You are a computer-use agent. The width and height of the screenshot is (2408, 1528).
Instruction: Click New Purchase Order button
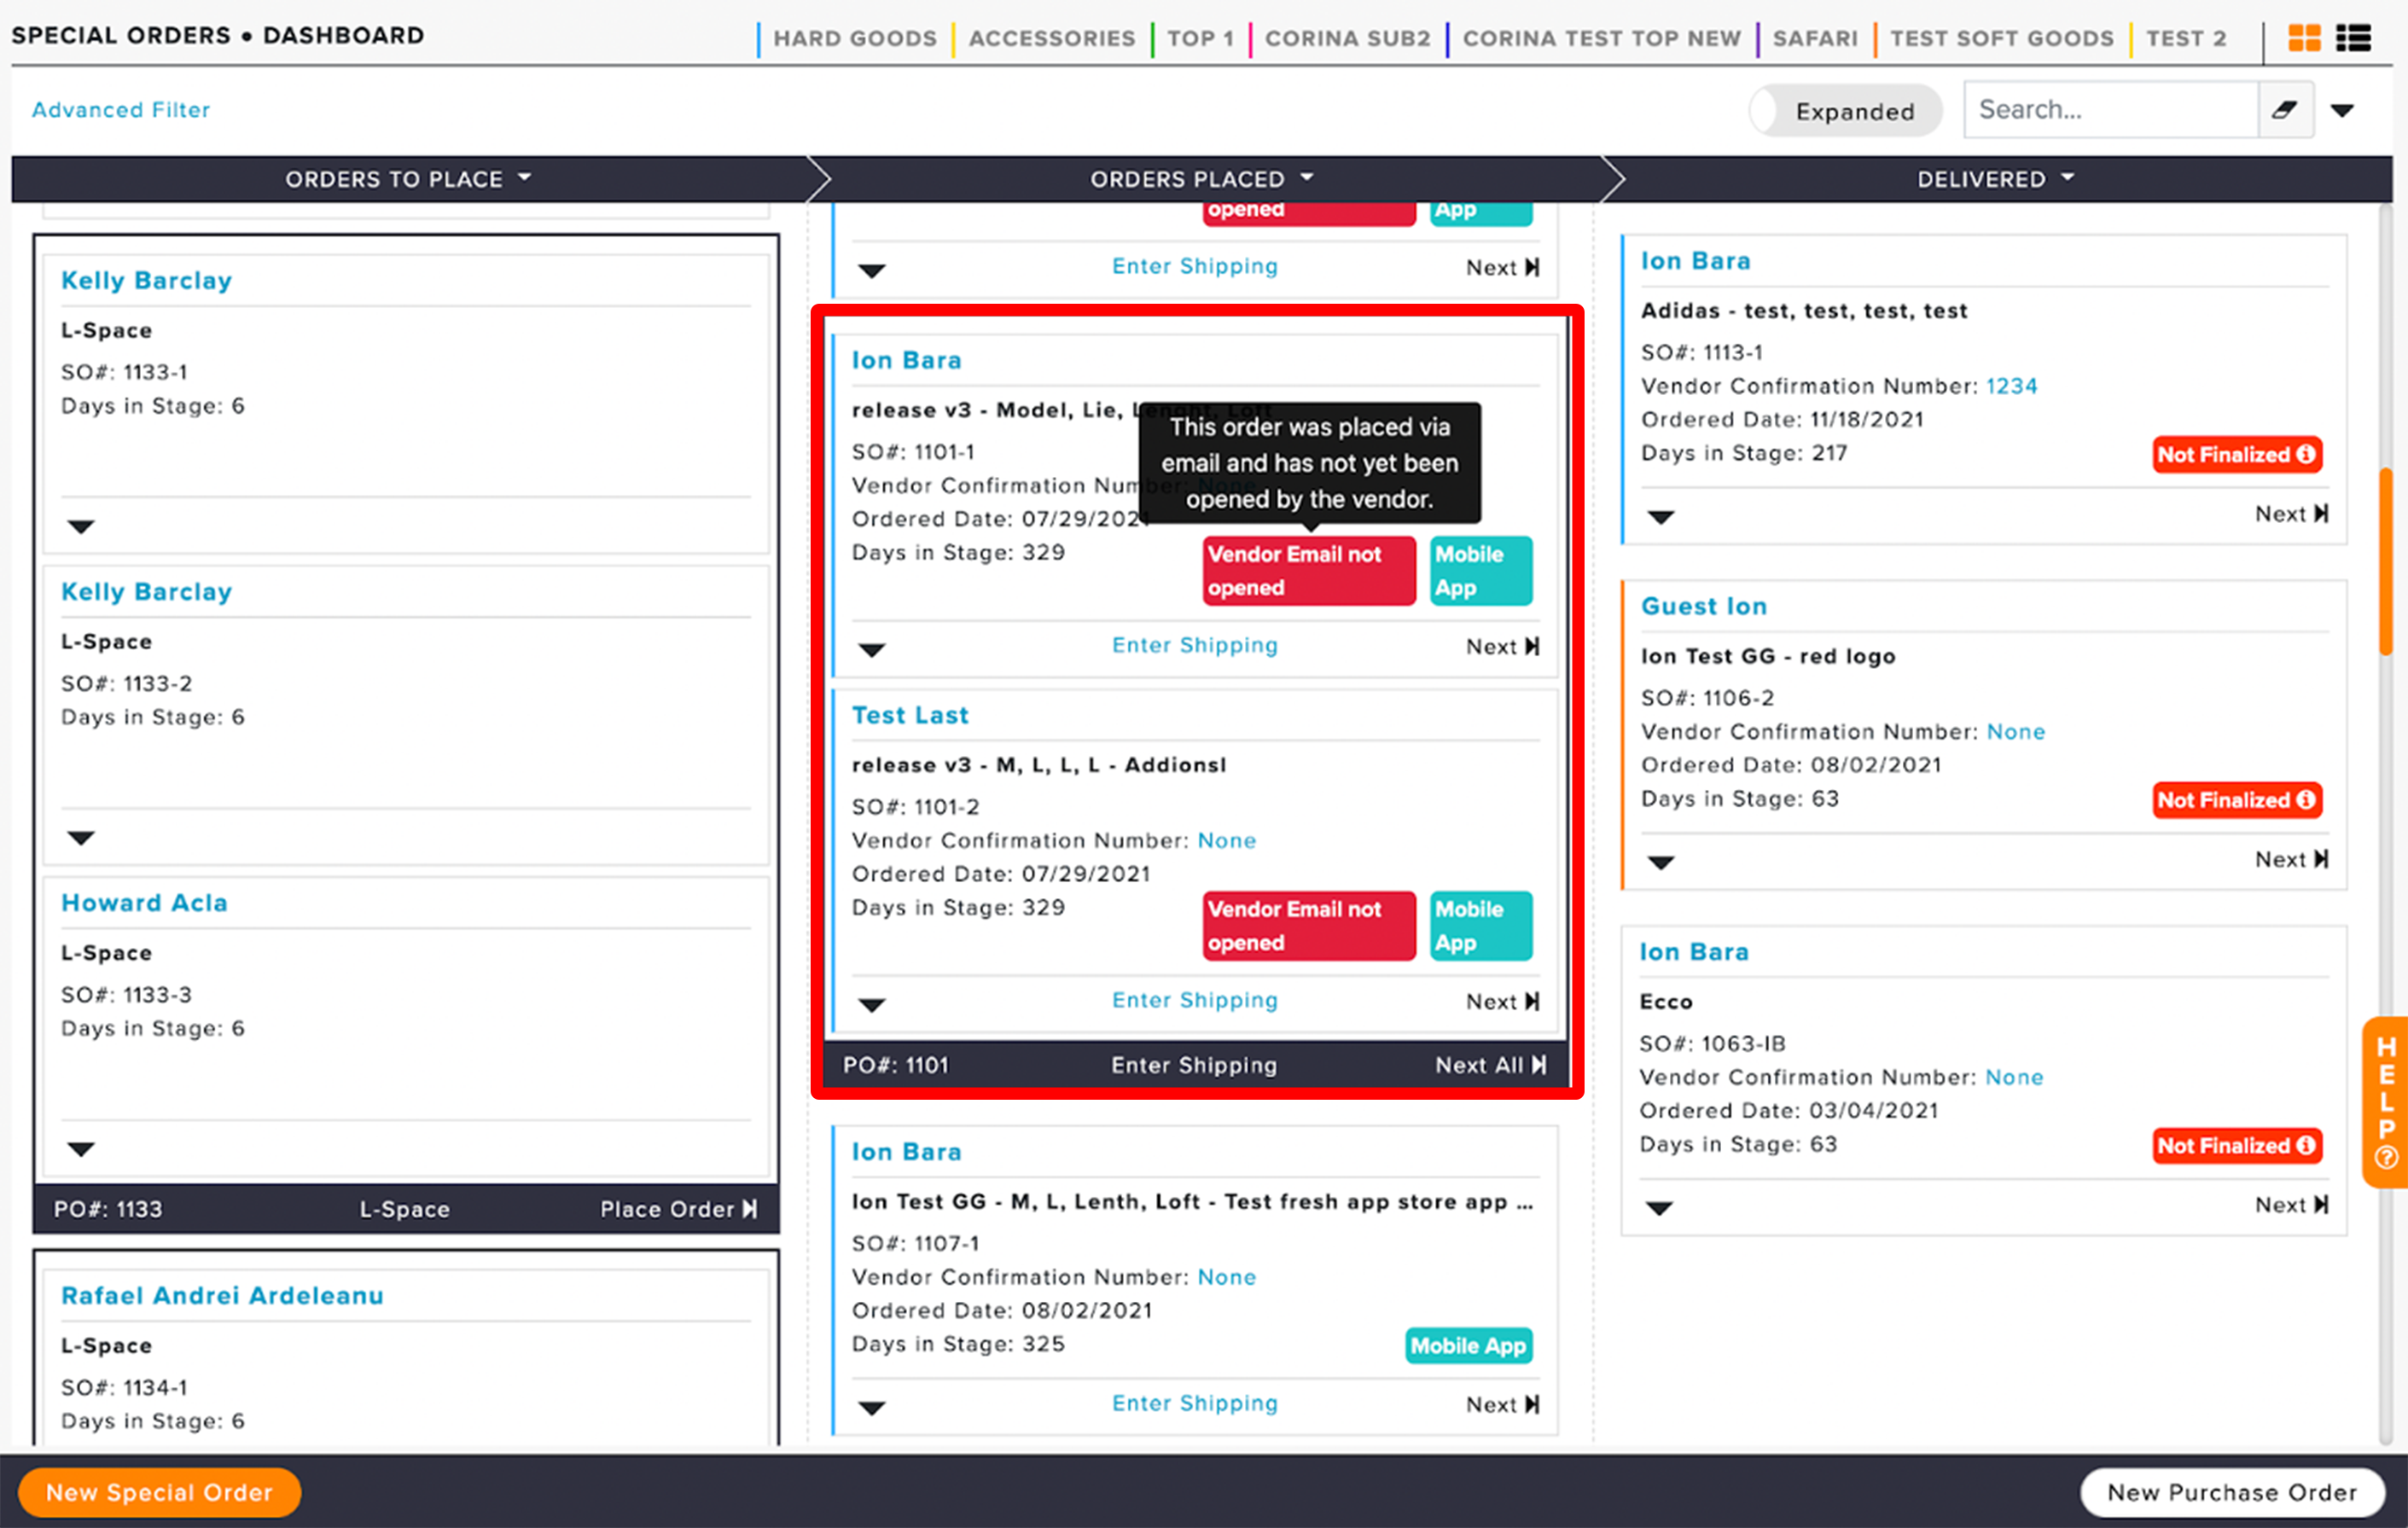tap(2232, 1493)
